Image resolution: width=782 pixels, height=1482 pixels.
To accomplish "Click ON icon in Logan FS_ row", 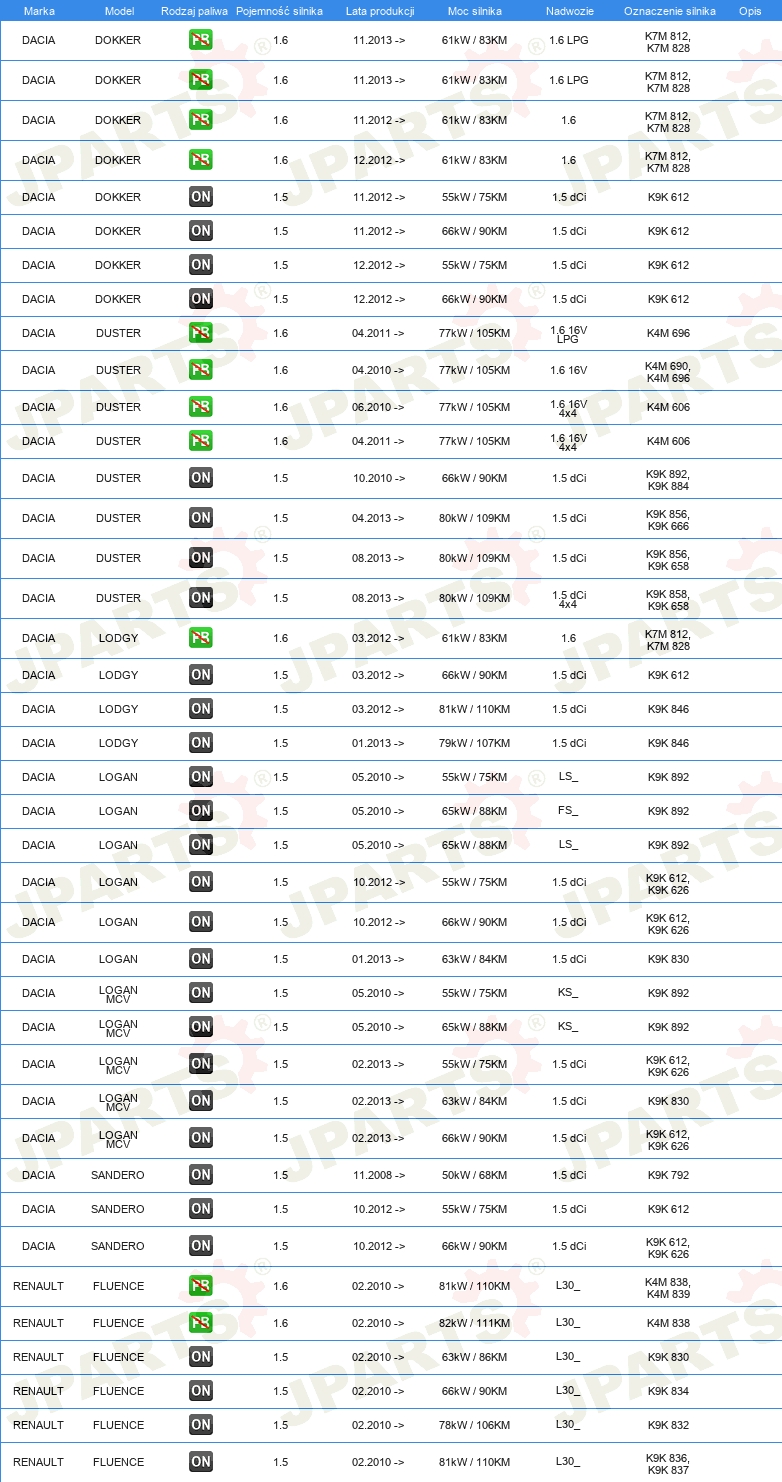I will (x=200, y=811).
